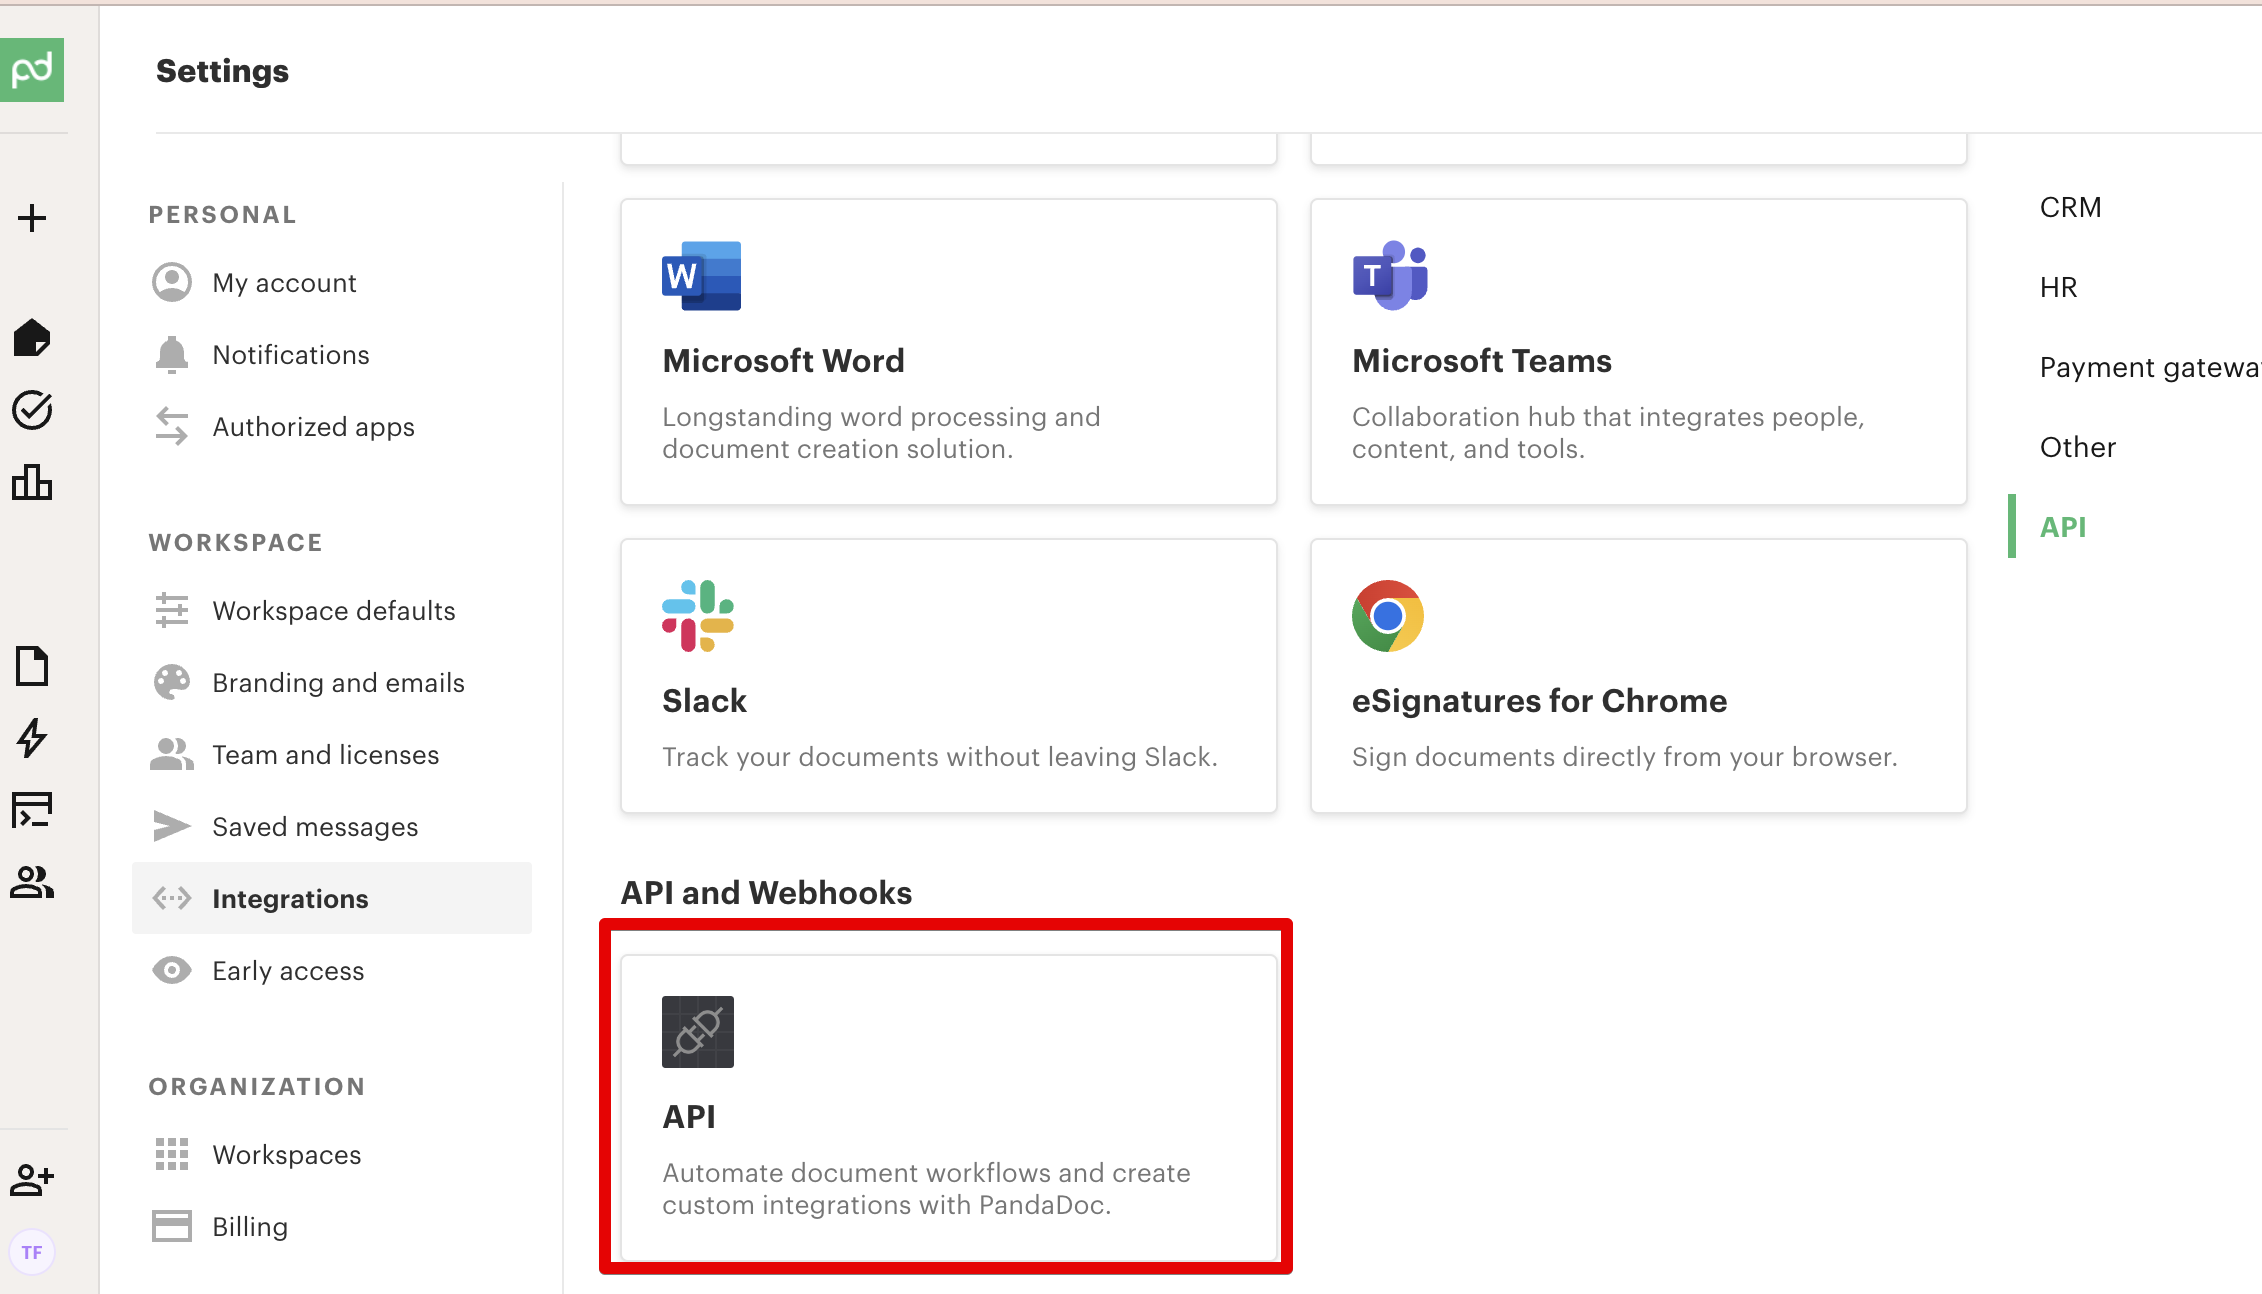This screenshot has width=2262, height=1294.
Task: Go to Notifications settings
Action: [x=290, y=355]
